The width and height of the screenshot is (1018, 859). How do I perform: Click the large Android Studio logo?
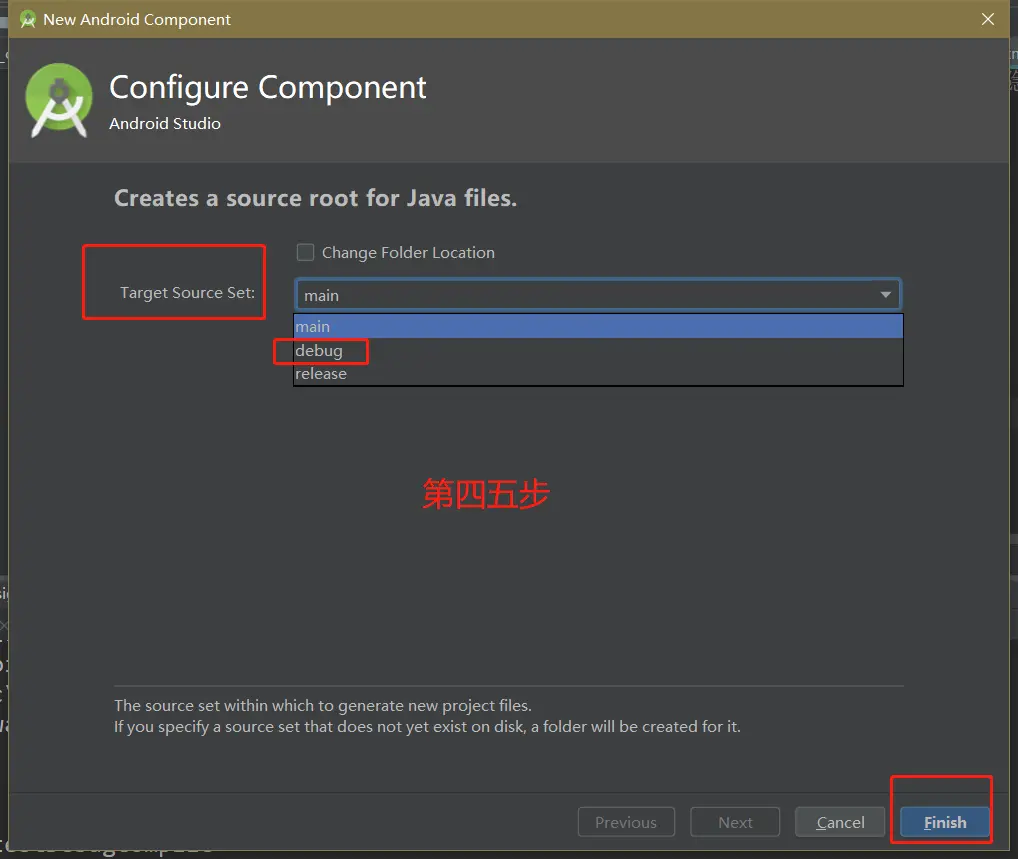pos(62,101)
